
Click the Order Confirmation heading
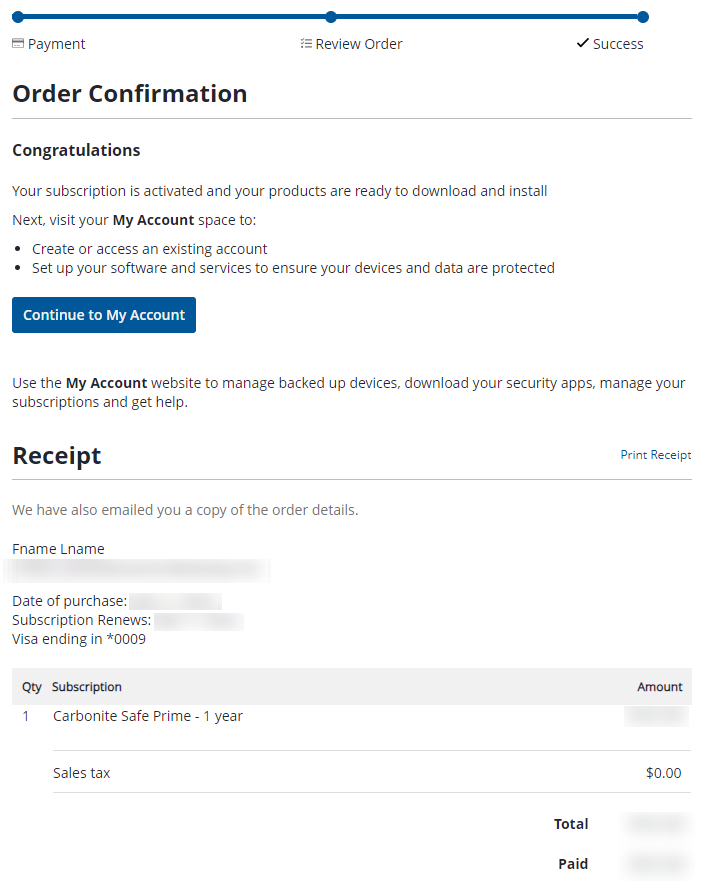coord(130,94)
